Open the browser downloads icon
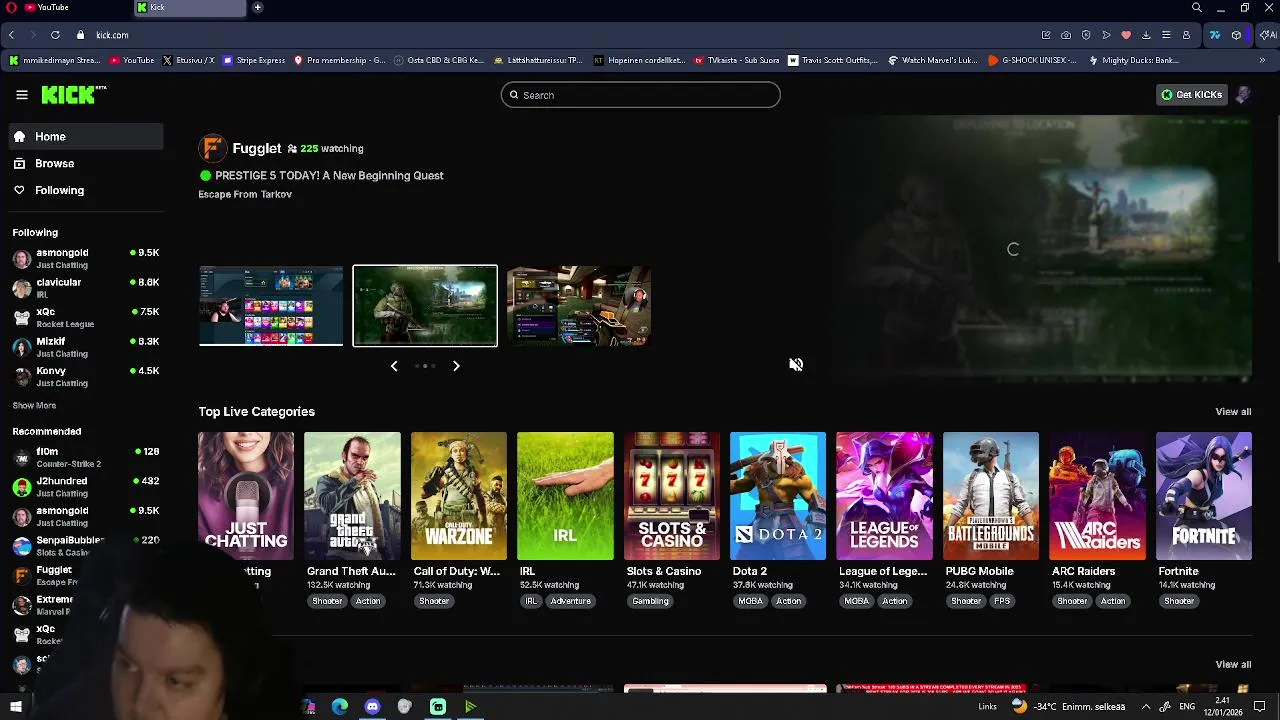 click(1146, 35)
